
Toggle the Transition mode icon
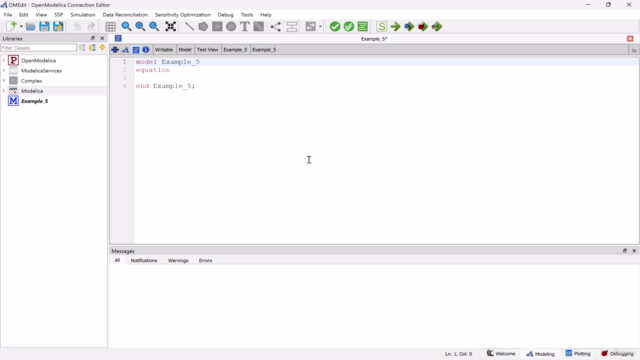pos(292,27)
